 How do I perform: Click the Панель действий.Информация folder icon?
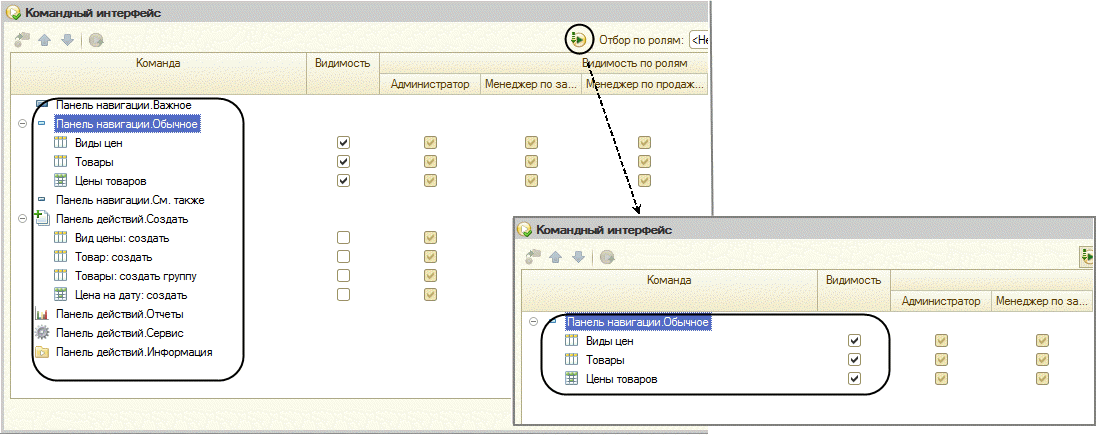[x=42, y=352]
